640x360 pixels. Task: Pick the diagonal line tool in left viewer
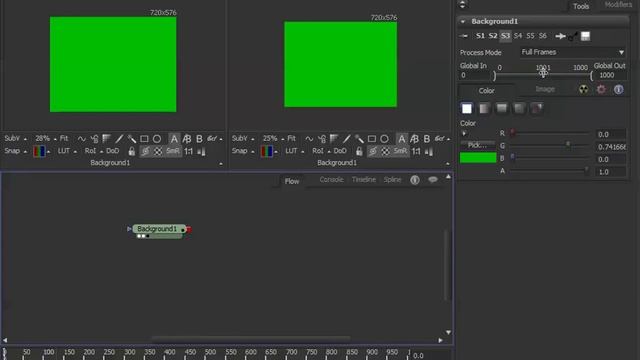[x=119, y=139]
